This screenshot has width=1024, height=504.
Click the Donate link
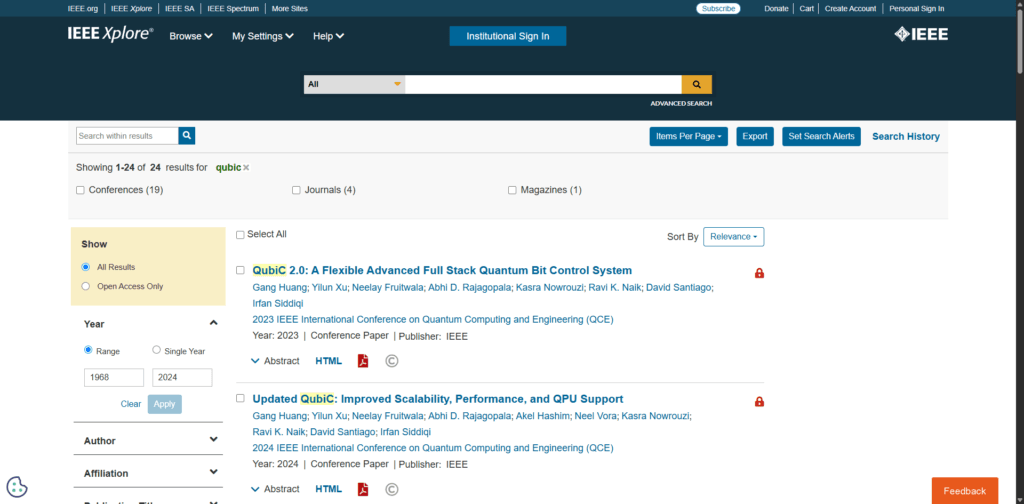pyautogui.click(x=776, y=8)
